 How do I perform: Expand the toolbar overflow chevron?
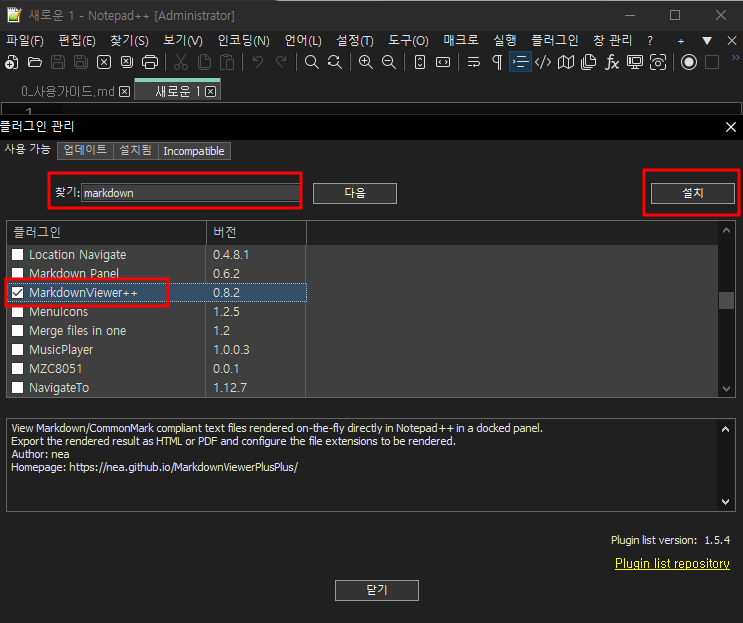click(x=735, y=58)
